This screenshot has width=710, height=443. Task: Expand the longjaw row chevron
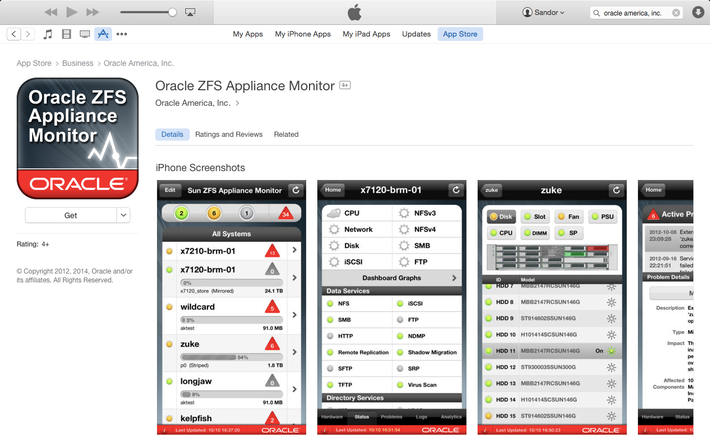(x=294, y=389)
